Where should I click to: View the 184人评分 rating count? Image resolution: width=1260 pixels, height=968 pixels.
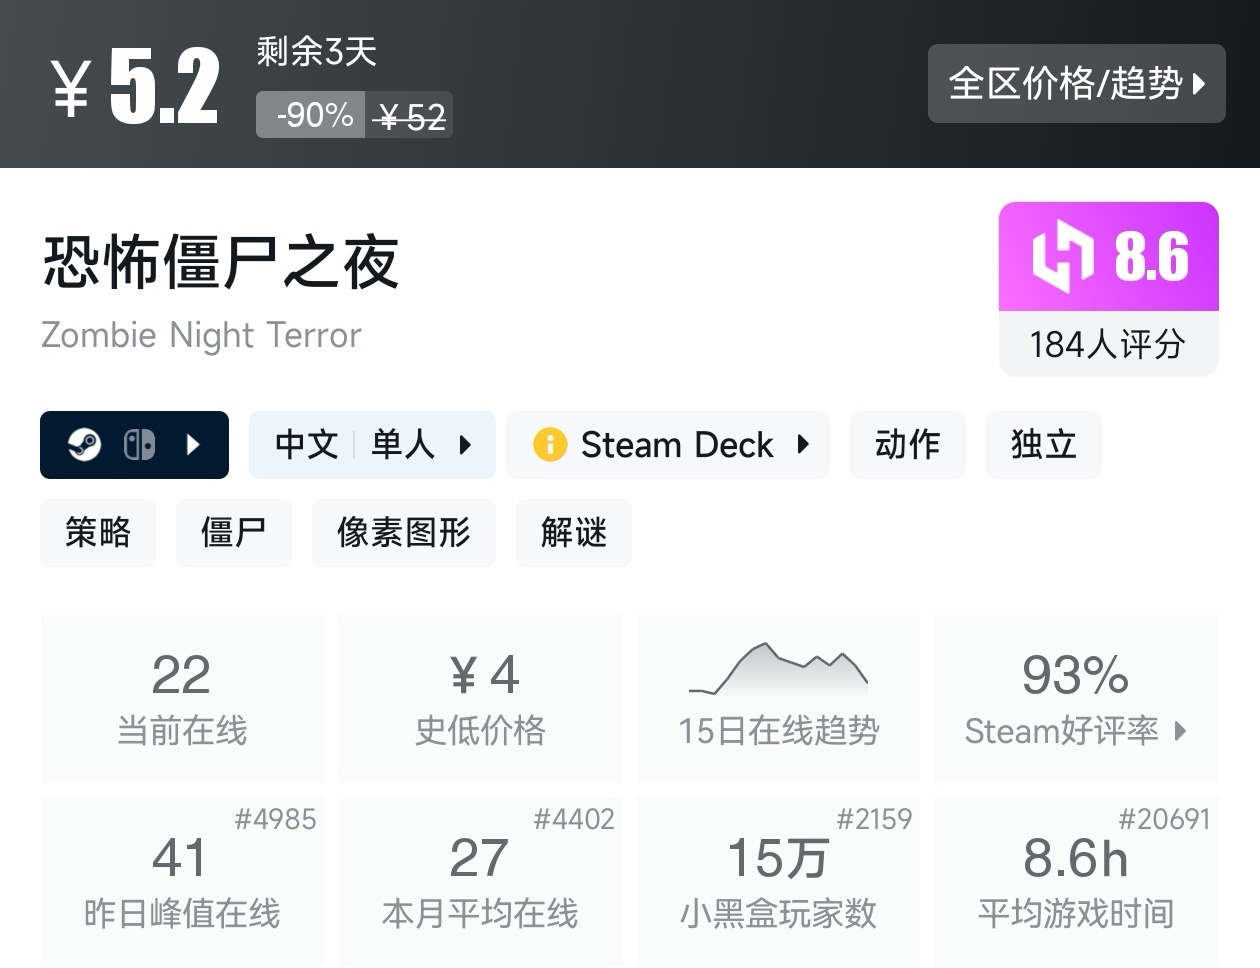tap(1108, 344)
